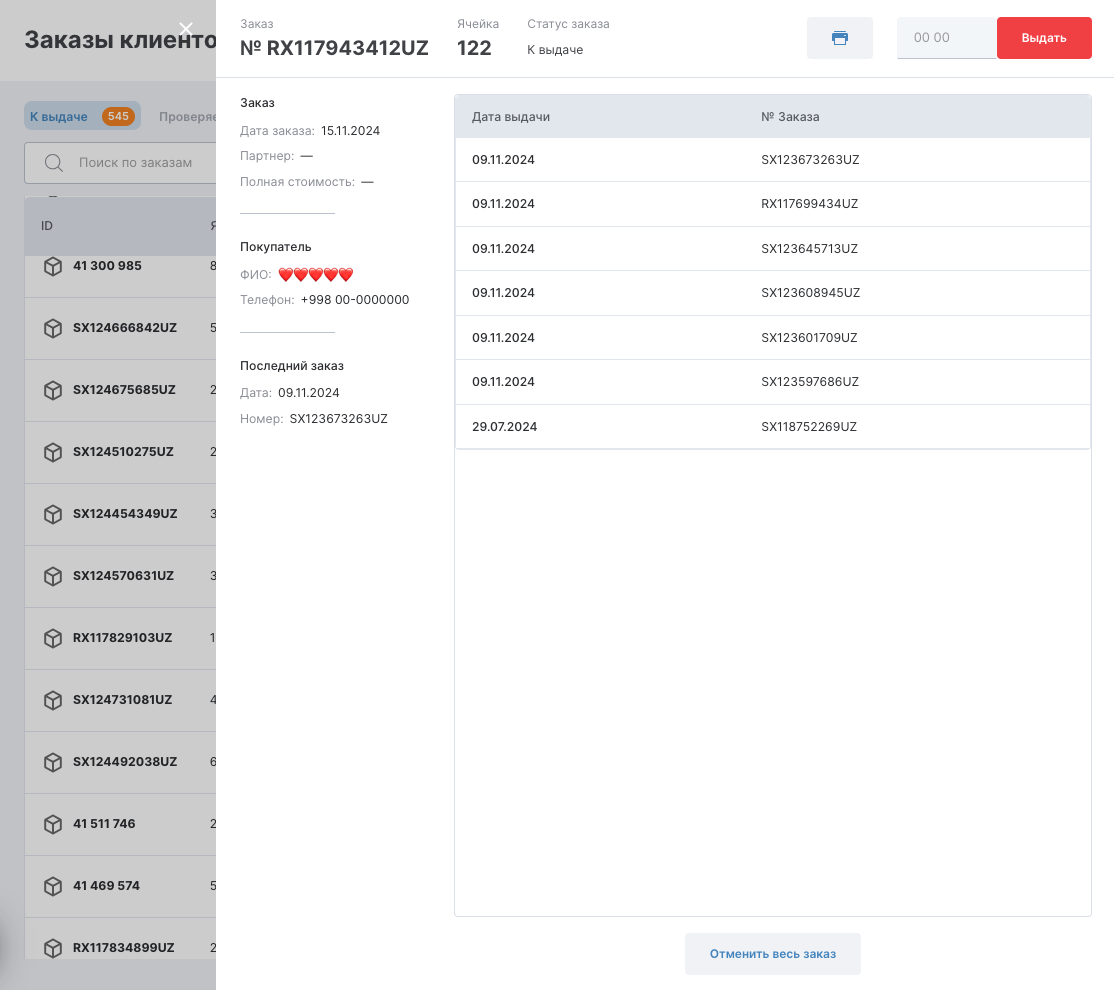
Task: Select order RX117829103UZ in list
Action: click(122, 637)
